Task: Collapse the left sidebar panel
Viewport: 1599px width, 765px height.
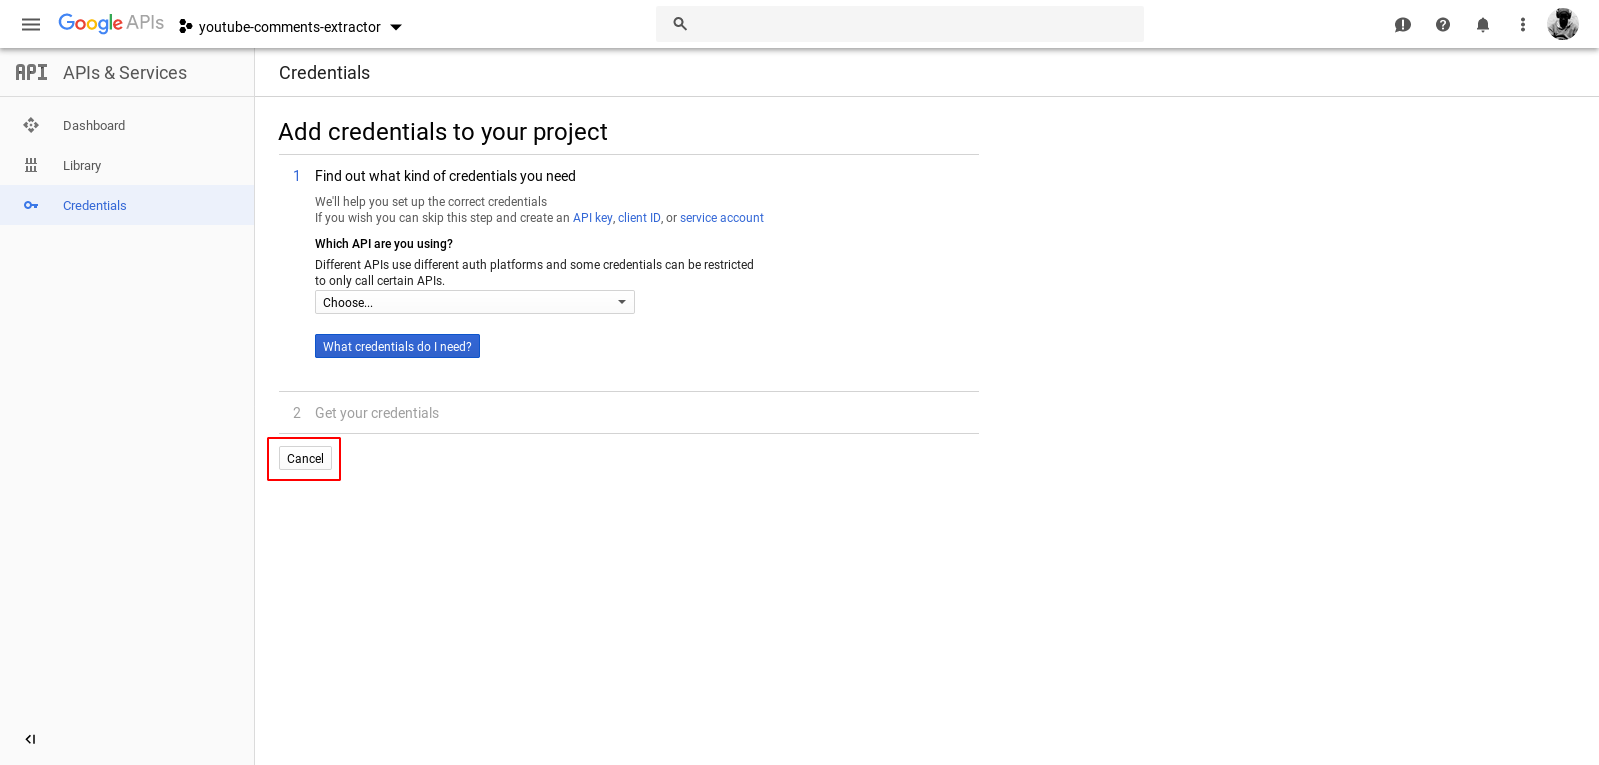Action: coord(30,739)
